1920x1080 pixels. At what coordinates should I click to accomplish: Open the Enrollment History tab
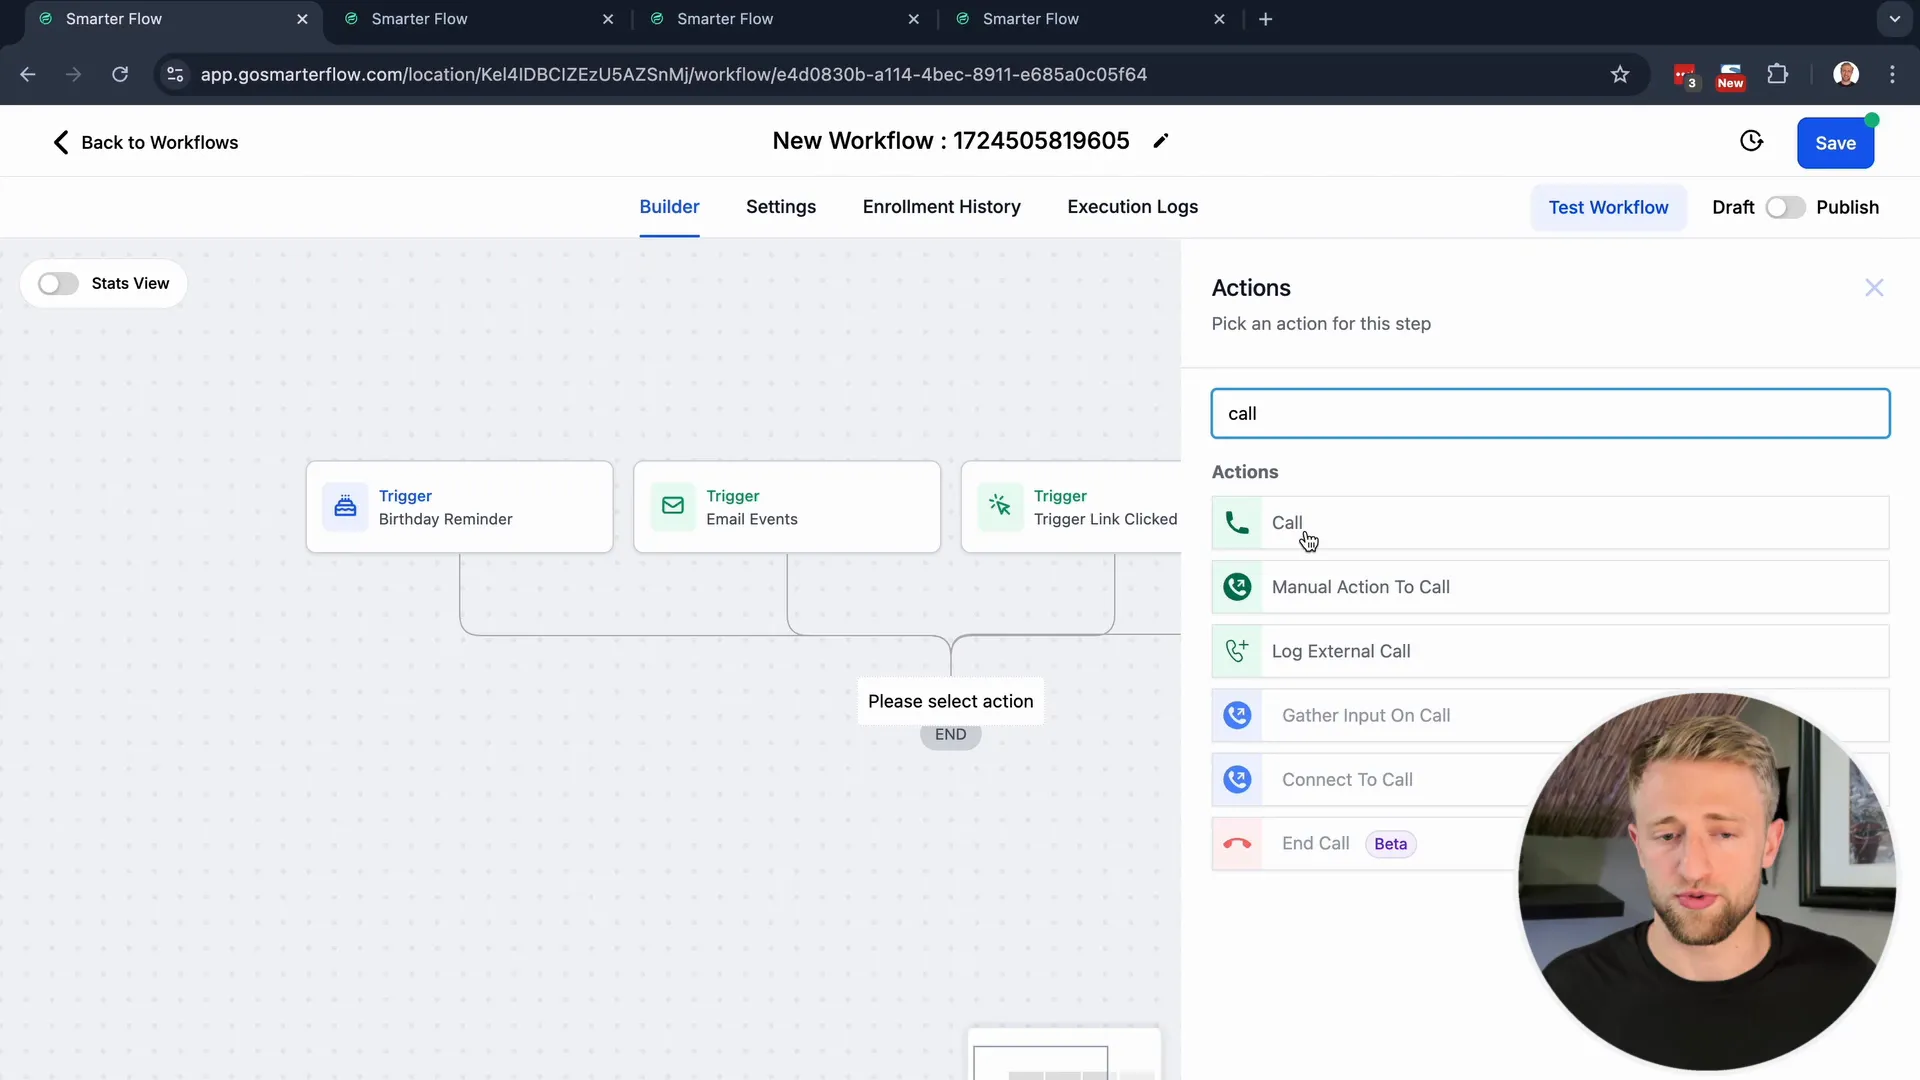pos(941,207)
